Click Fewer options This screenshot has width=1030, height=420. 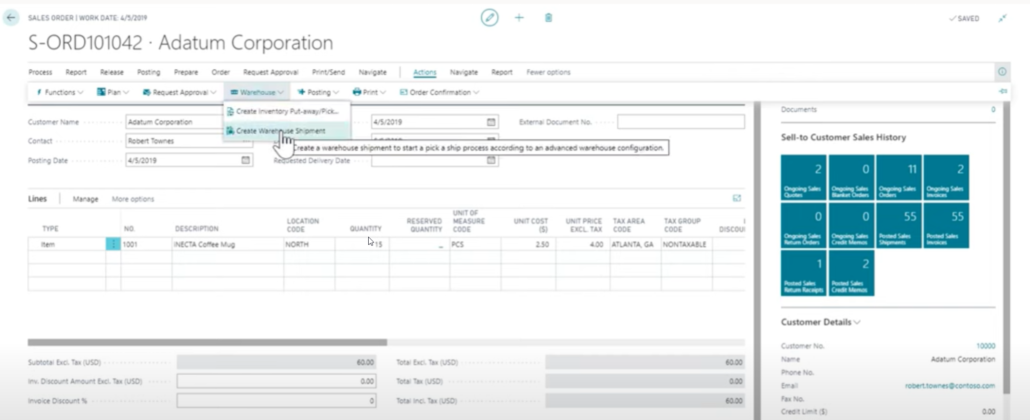(549, 72)
